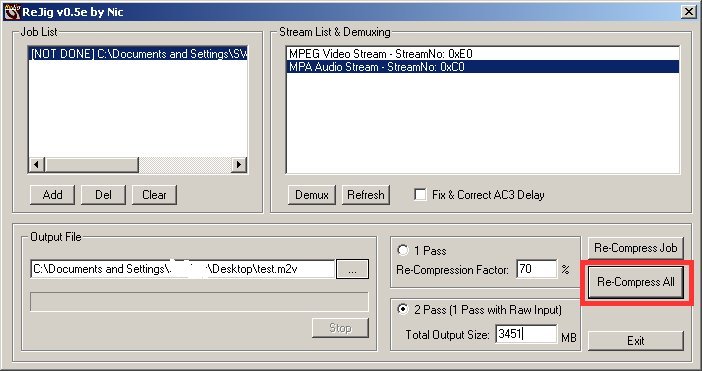Click the Add job button
Viewport: 702px width, 371px height.
52,195
